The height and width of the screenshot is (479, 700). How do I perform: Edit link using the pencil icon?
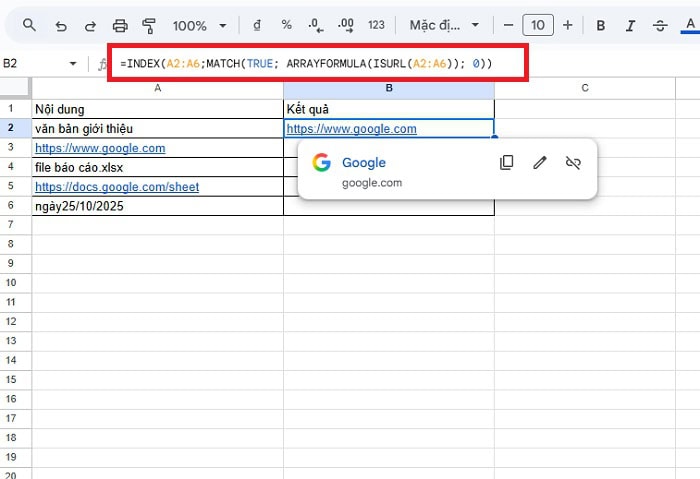[540, 162]
